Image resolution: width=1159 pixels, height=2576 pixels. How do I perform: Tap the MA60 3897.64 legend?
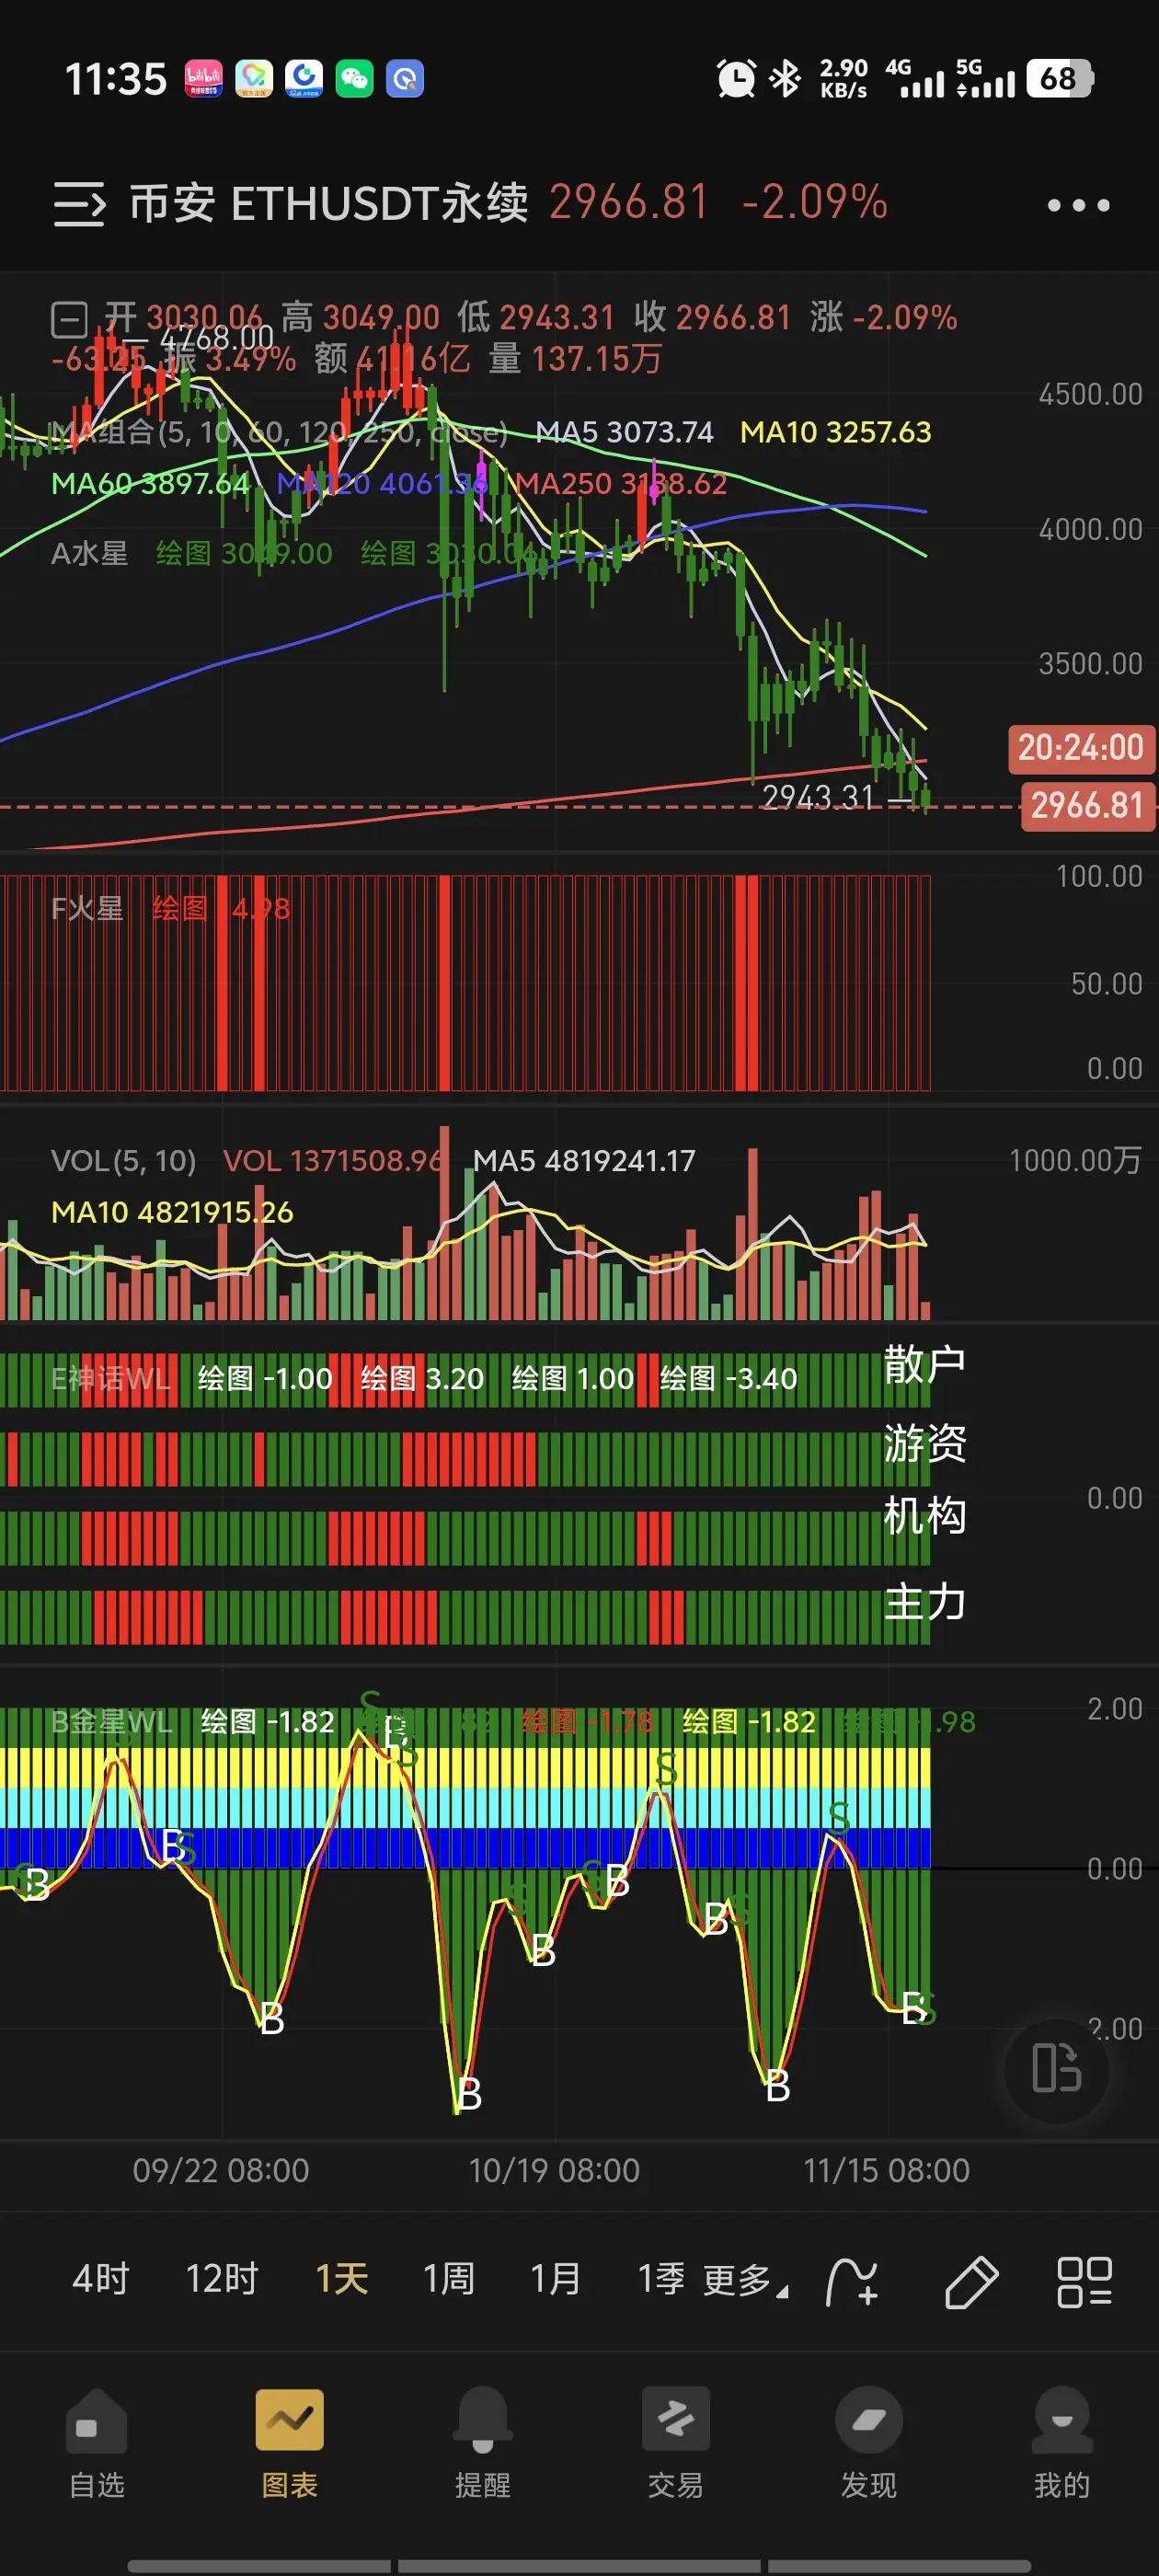150,484
